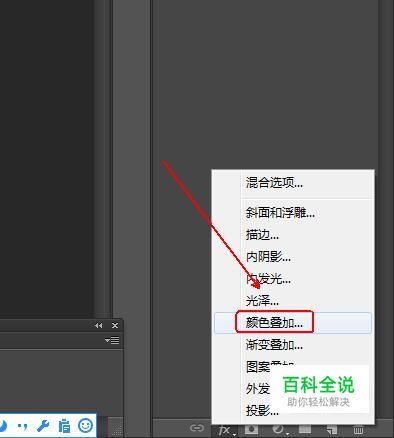This screenshot has height=438, width=394.
Task: Select the partly covered 外发光 menu entry
Action: tap(257, 389)
